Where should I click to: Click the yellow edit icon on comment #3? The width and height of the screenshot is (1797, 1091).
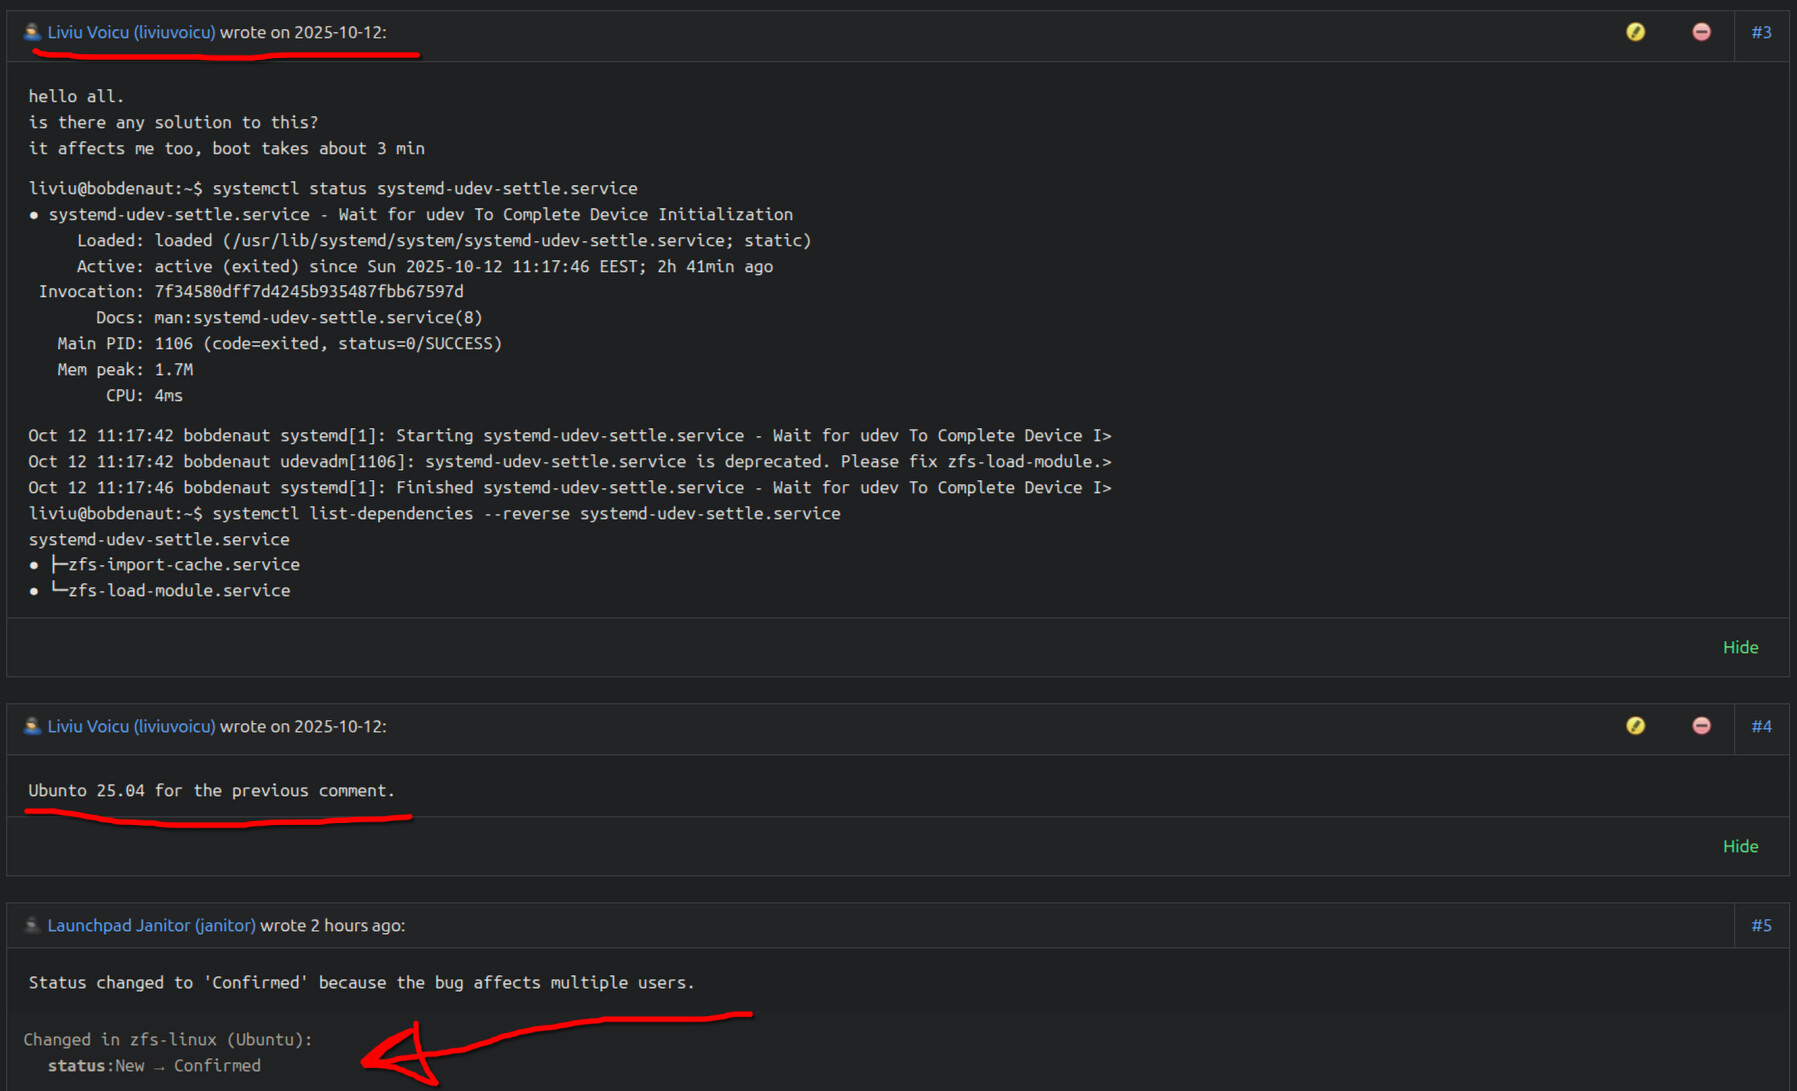point(1635,32)
